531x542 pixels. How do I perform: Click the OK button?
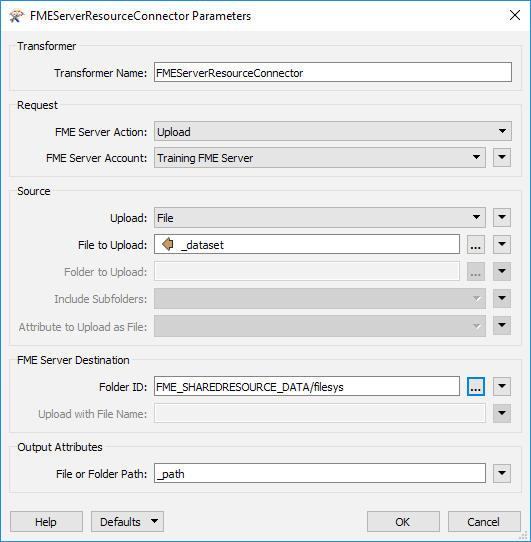click(x=403, y=522)
